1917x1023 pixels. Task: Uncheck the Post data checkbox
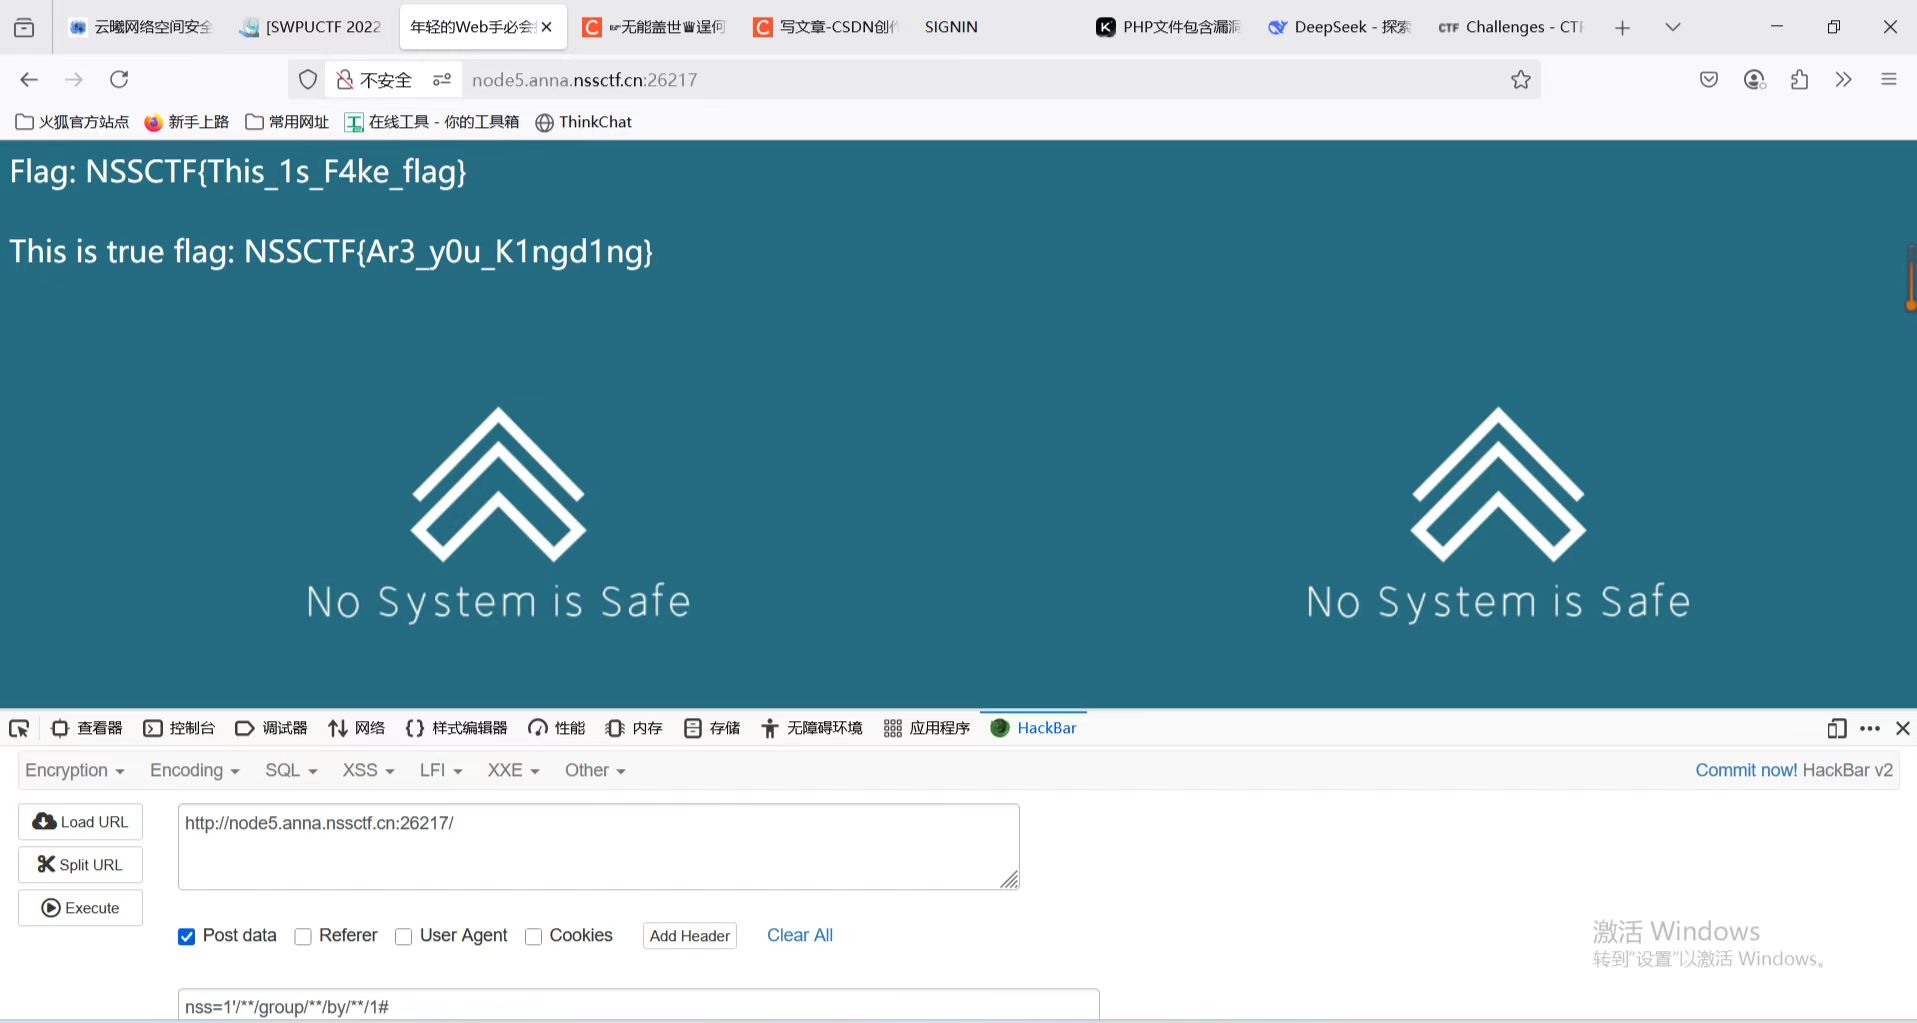pyautogui.click(x=186, y=936)
